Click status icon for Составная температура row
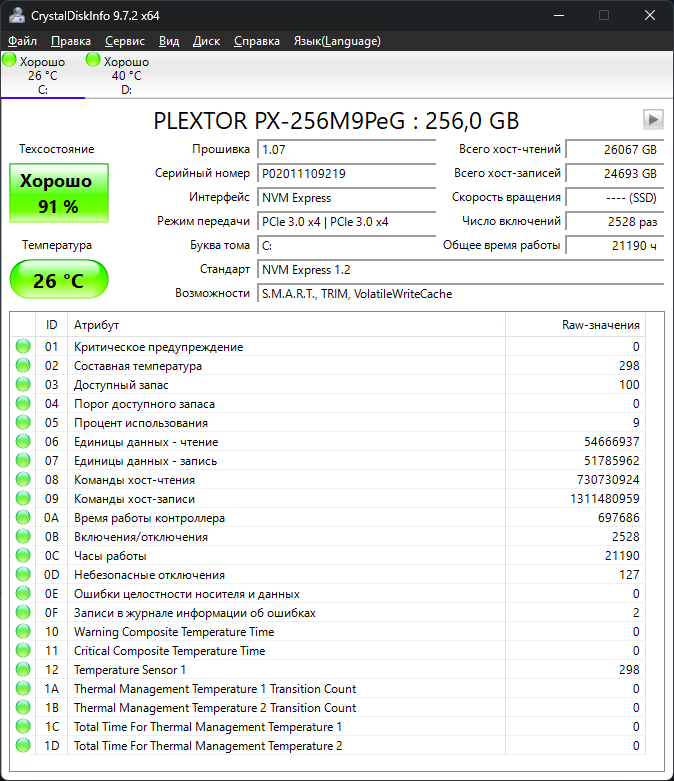The width and height of the screenshot is (674, 781). click(x=23, y=365)
